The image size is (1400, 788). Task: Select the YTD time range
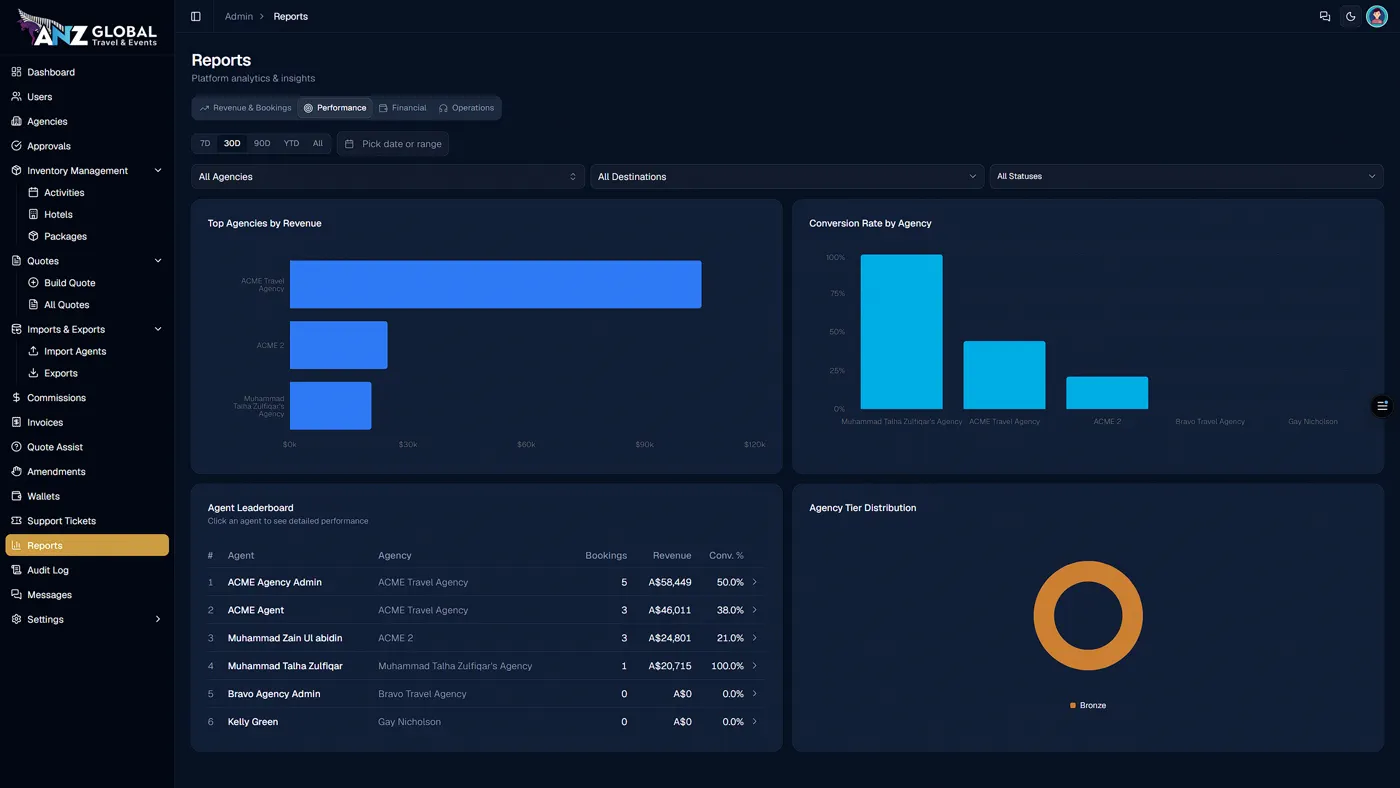click(x=291, y=143)
